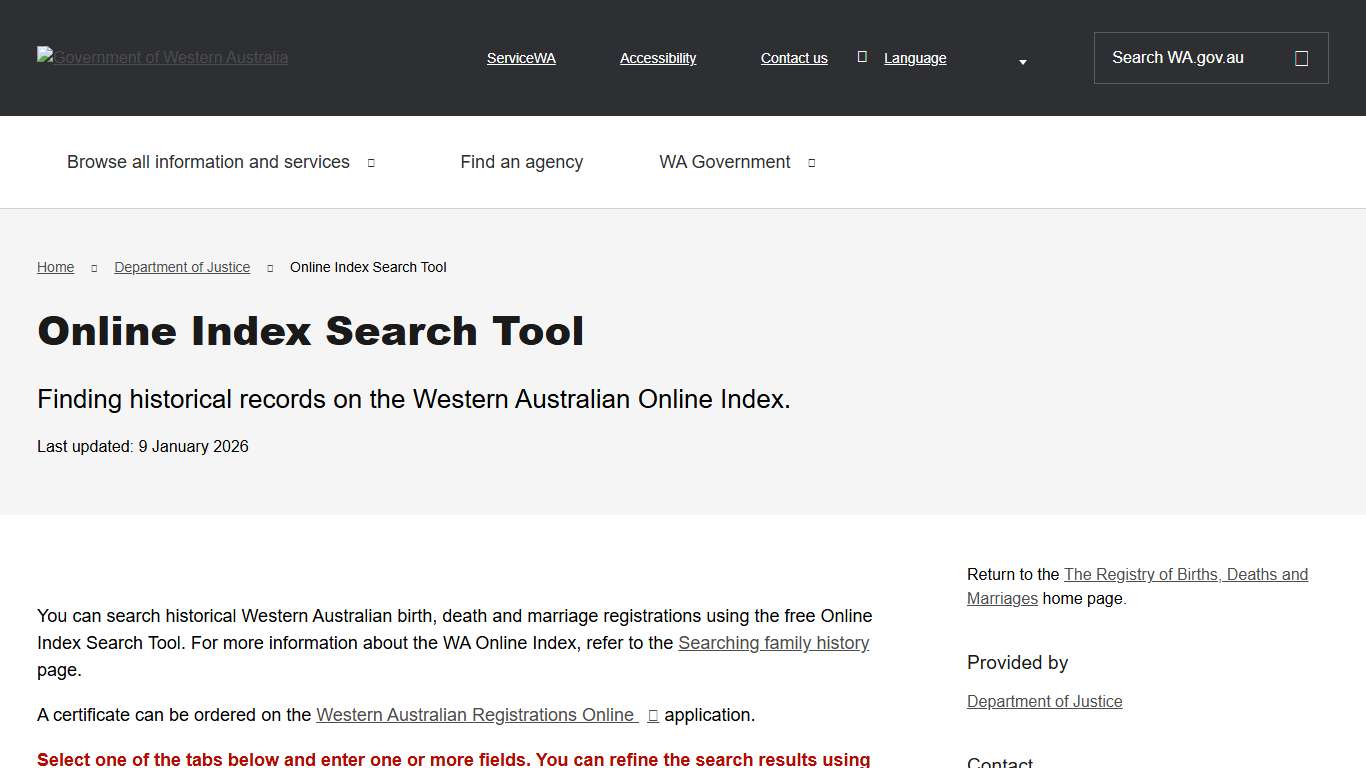1366x768 pixels.
Task: Click the search magnifier icon
Action: pyautogui.click(x=1300, y=57)
